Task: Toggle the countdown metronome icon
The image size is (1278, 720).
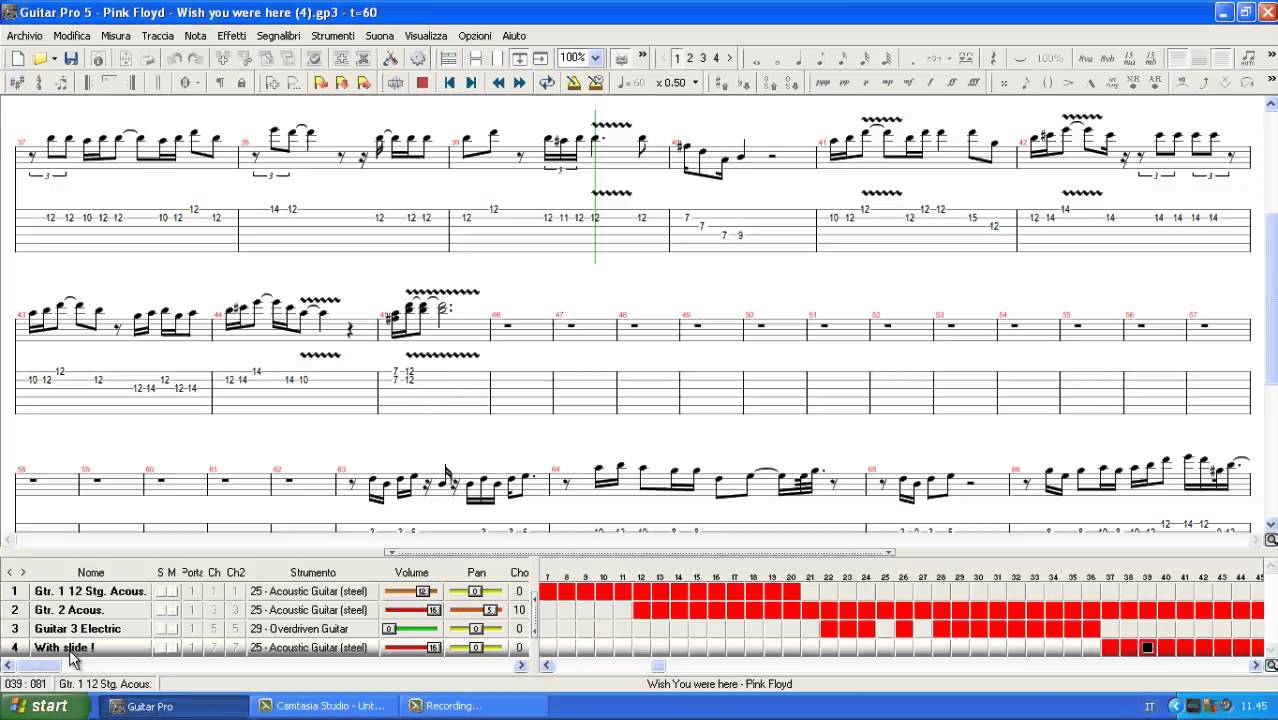Action: pyautogui.click(x=595, y=83)
